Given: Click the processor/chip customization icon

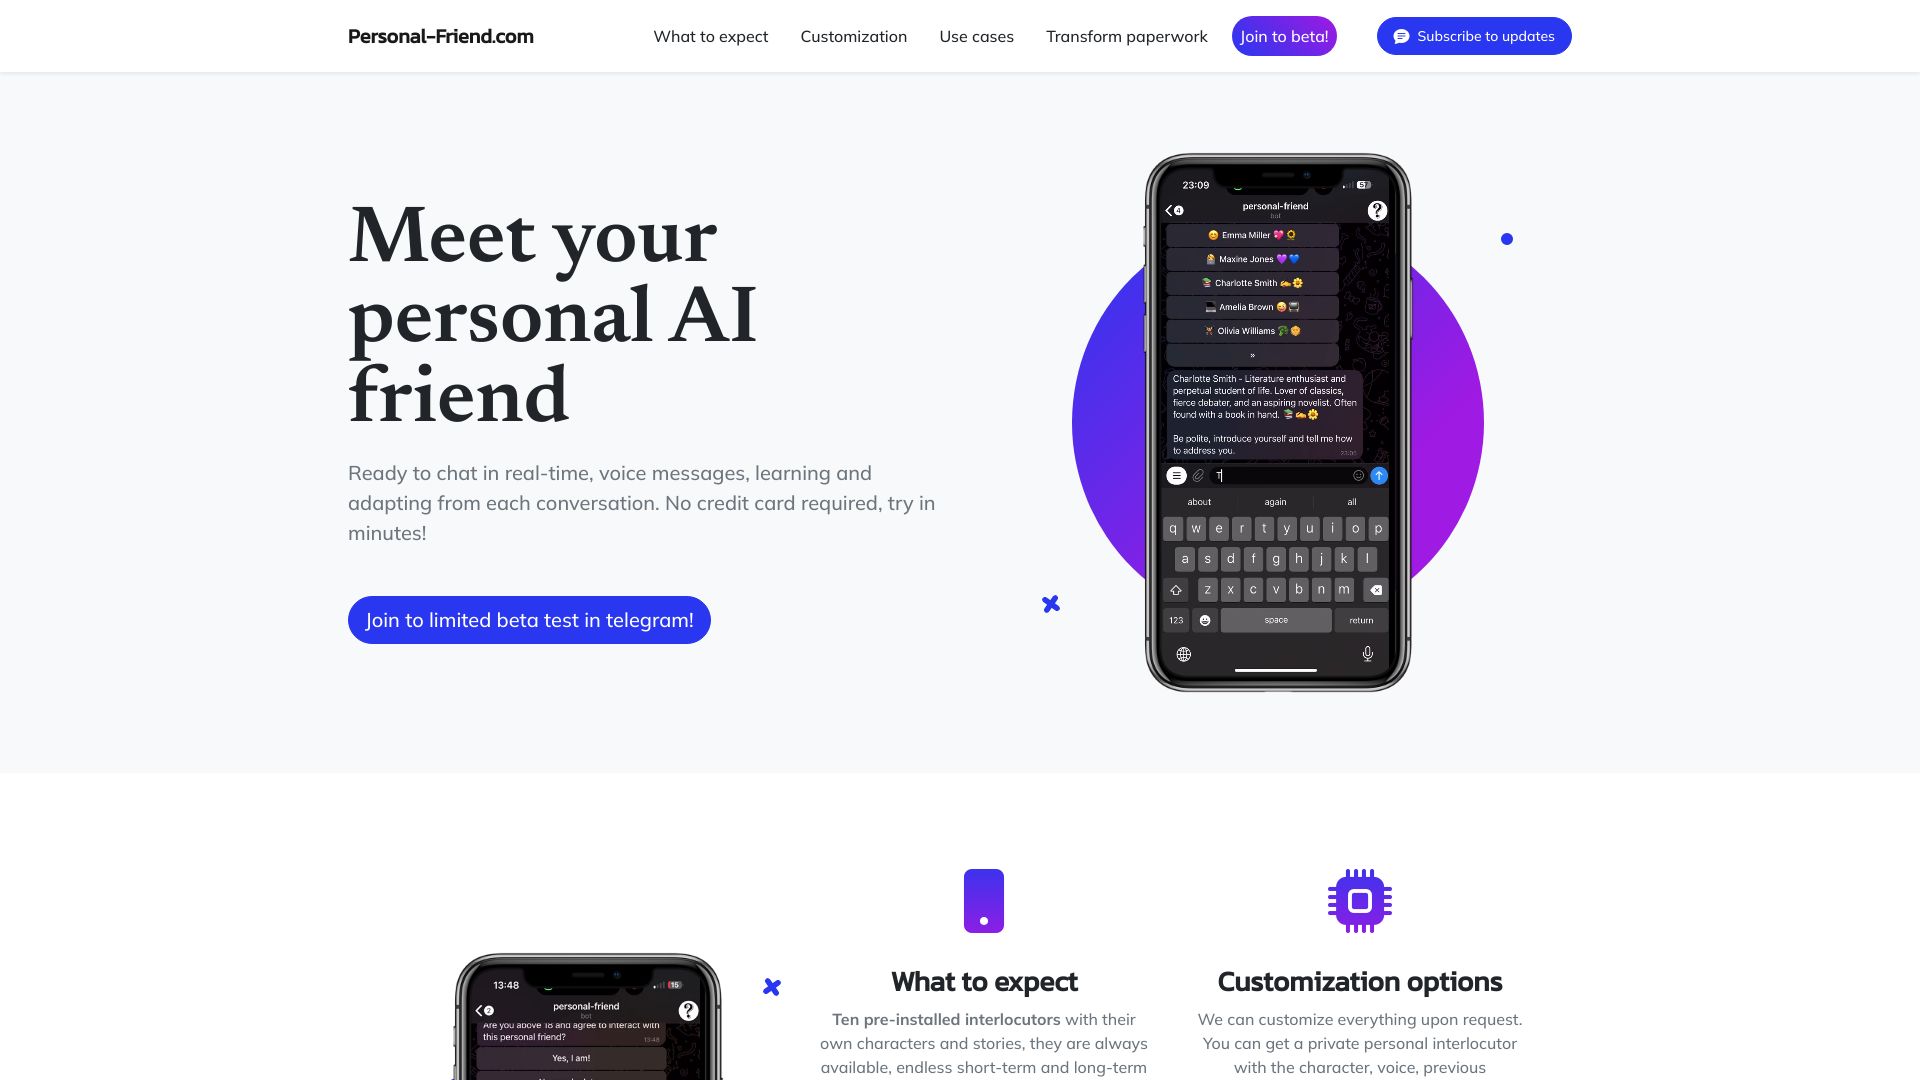Looking at the screenshot, I should click(x=1360, y=901).
